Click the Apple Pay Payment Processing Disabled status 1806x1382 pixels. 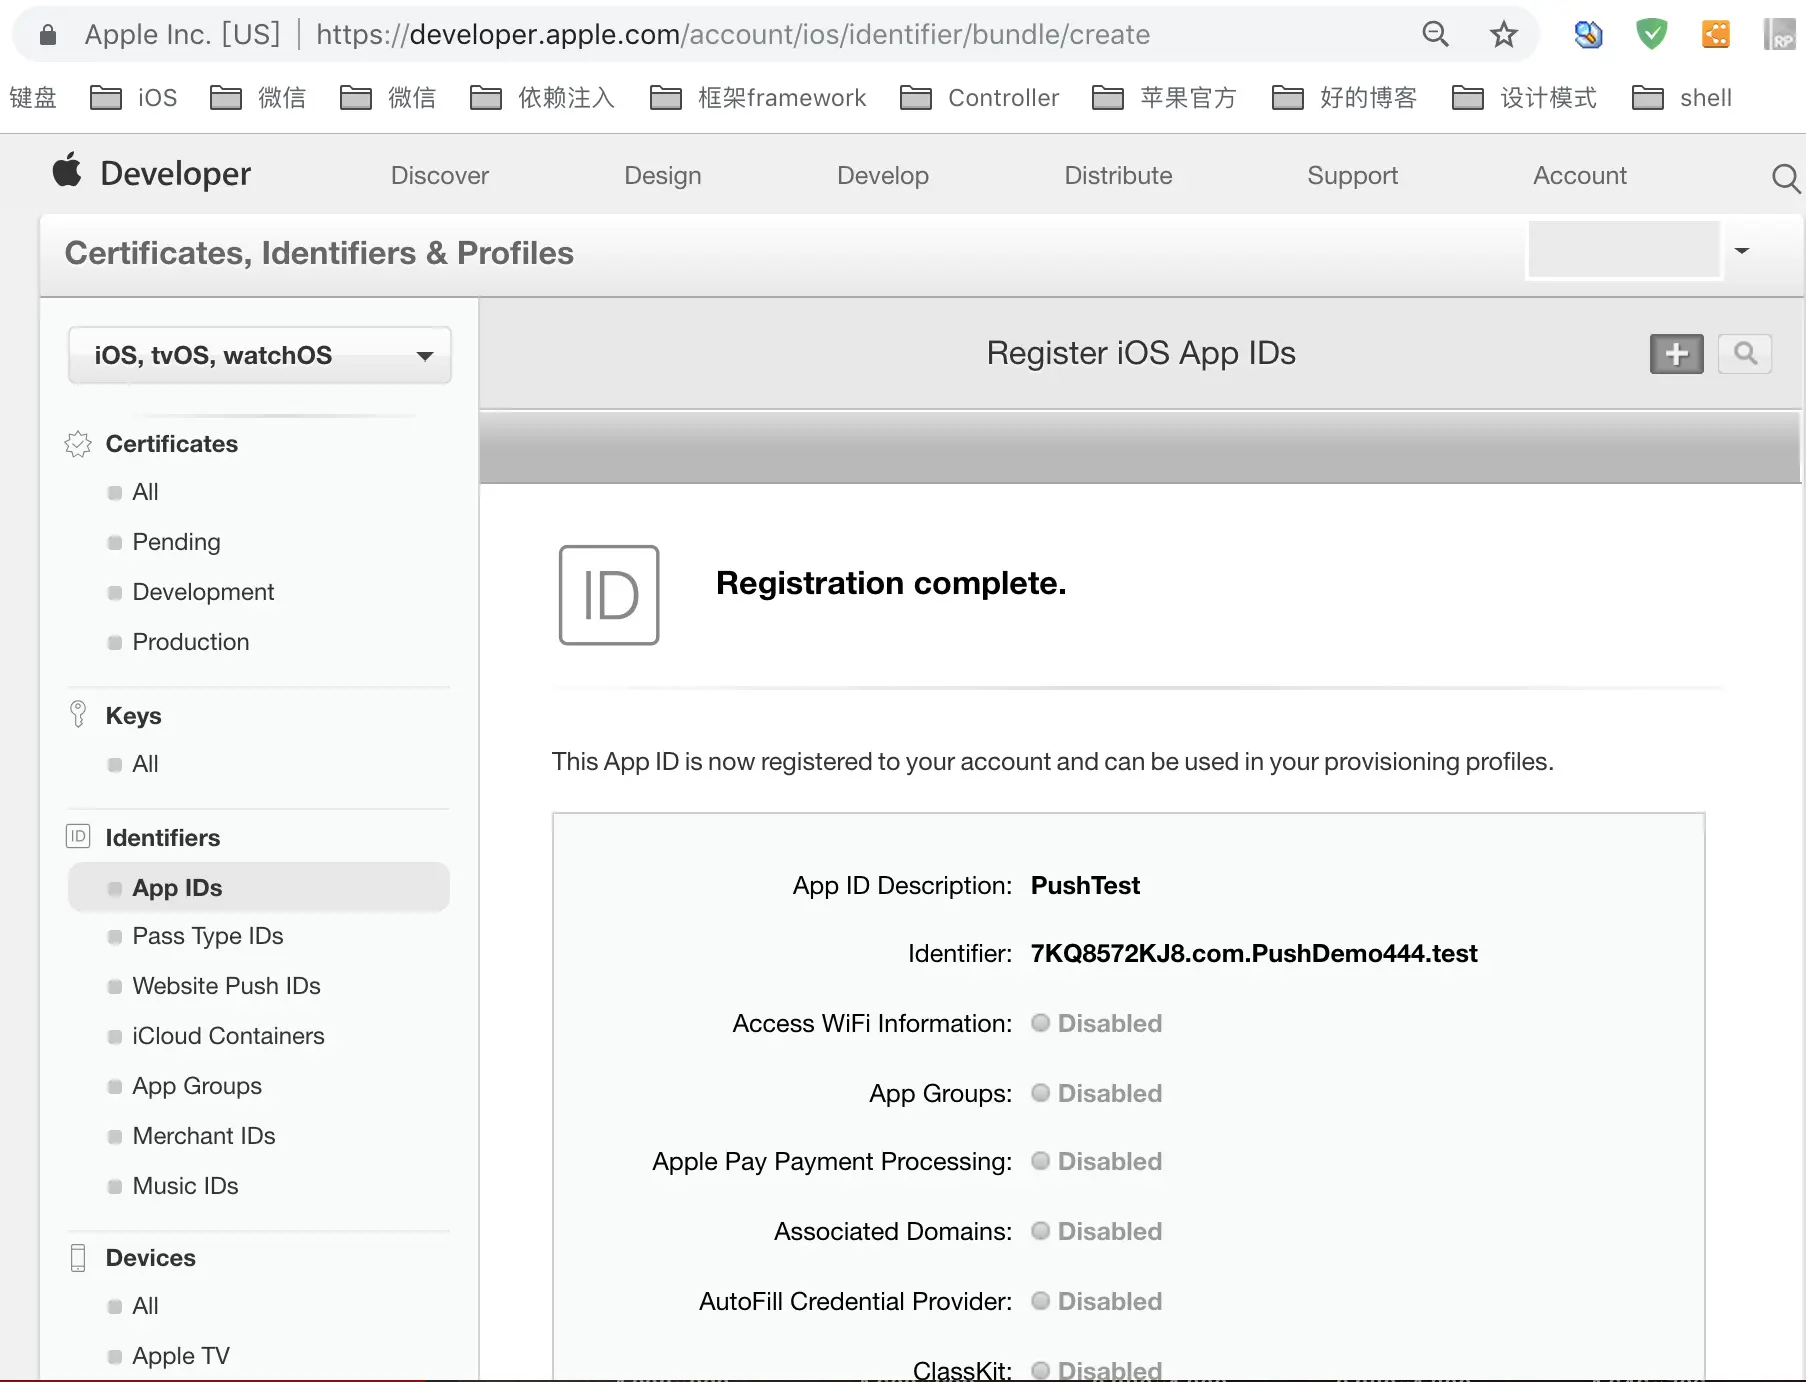click(1097, 1162)
